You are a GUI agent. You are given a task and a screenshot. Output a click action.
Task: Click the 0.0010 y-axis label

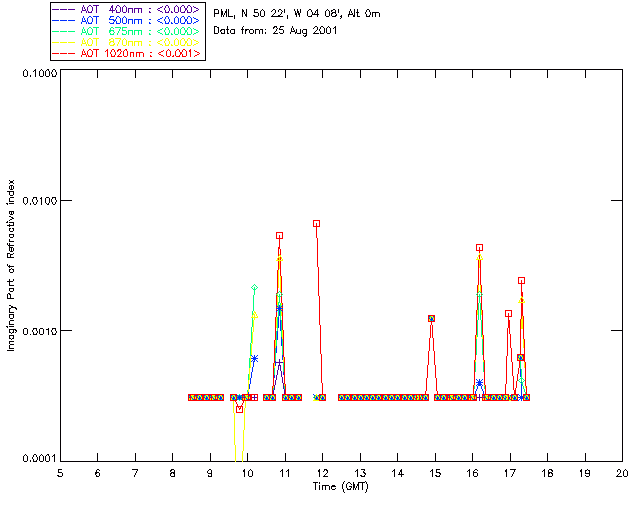tap(40, 331)
